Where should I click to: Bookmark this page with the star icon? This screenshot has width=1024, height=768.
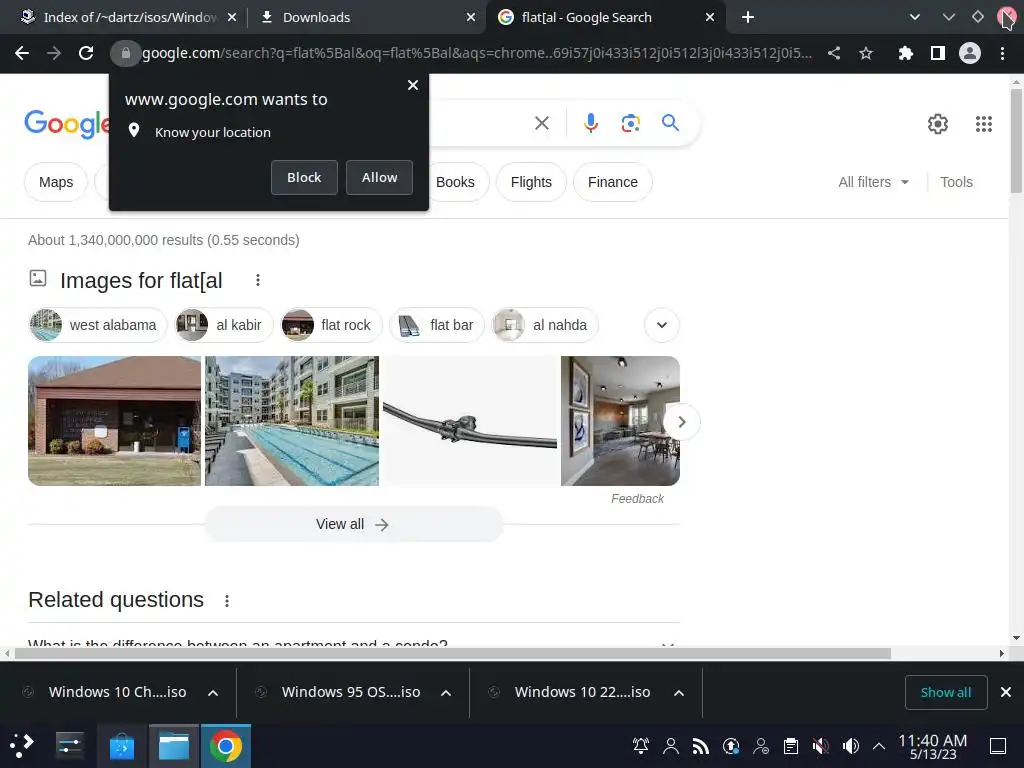pyautogui.click(x=866, y=54)
